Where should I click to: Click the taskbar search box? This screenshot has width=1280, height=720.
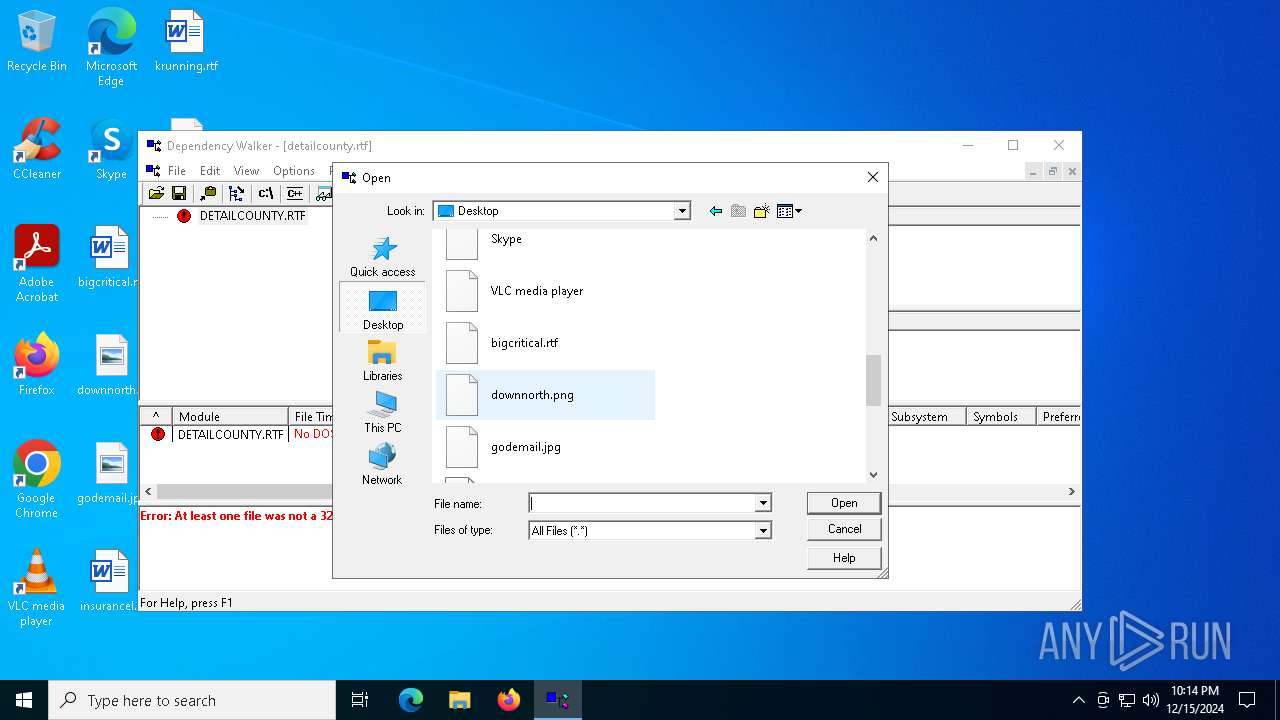tap(192, 700)
